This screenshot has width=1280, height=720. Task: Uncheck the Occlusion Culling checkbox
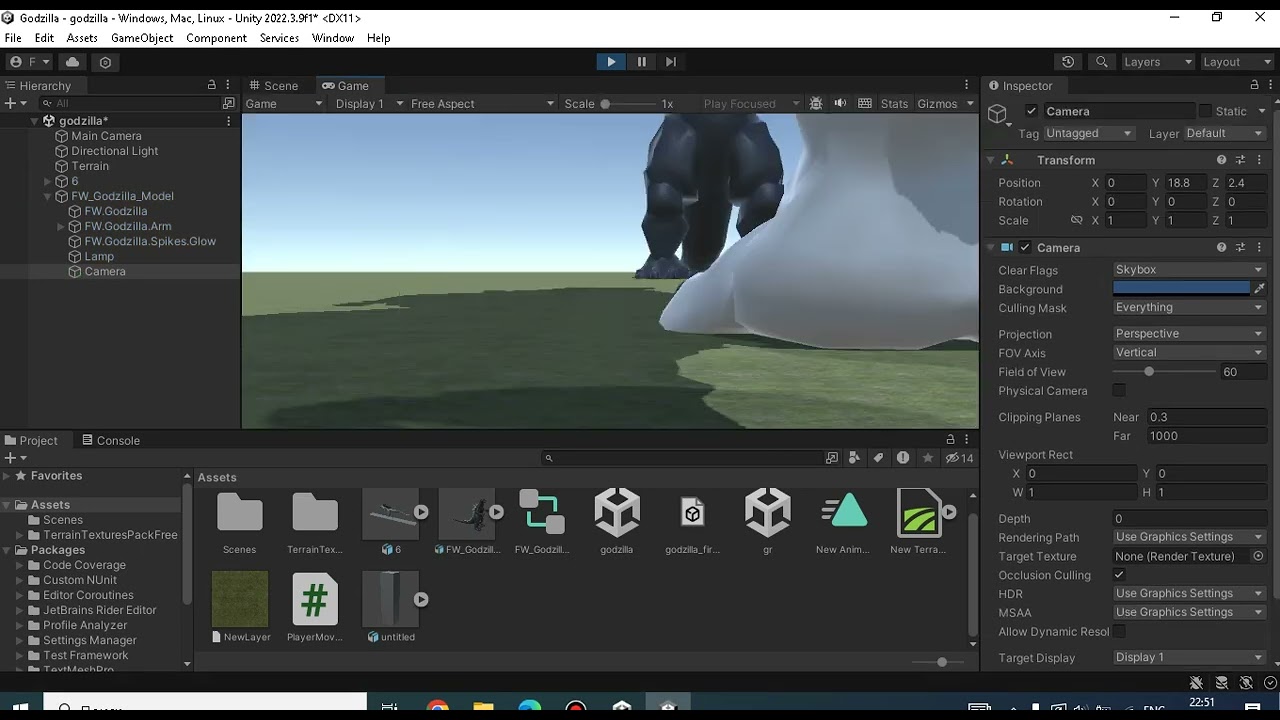point(1119,575)
